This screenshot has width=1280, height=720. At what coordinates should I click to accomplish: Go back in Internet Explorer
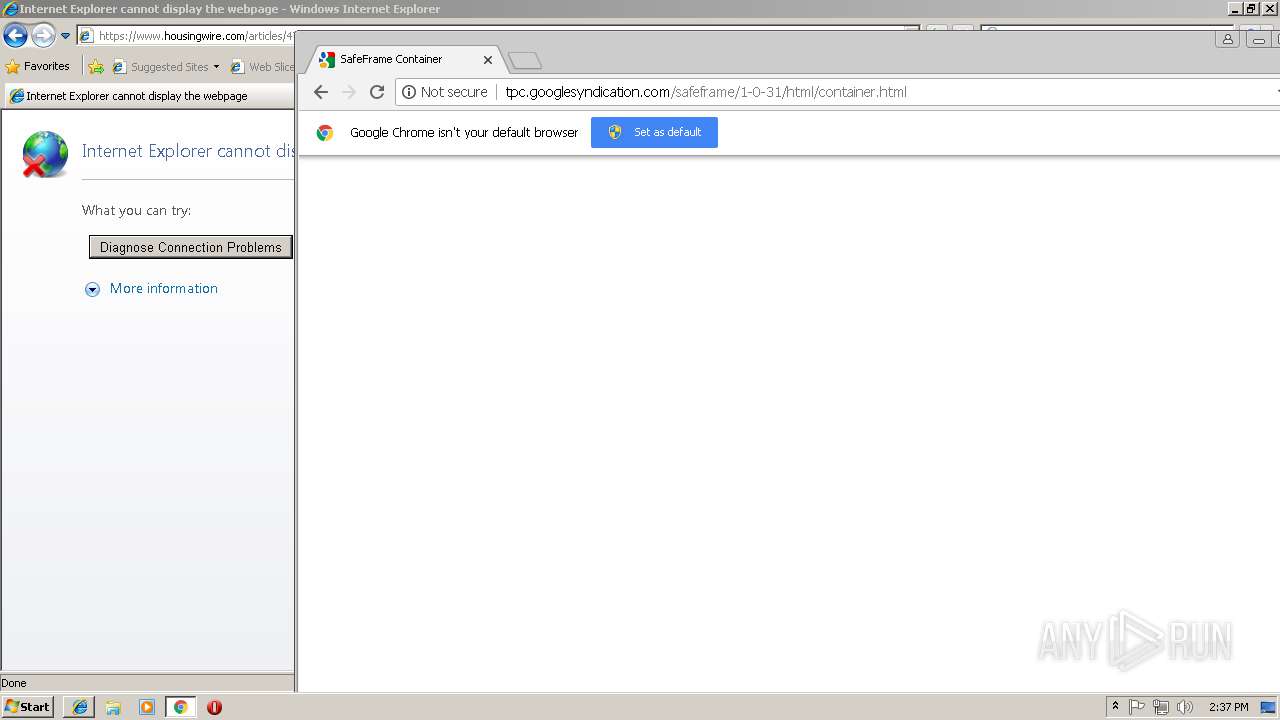tap(15, 36)
